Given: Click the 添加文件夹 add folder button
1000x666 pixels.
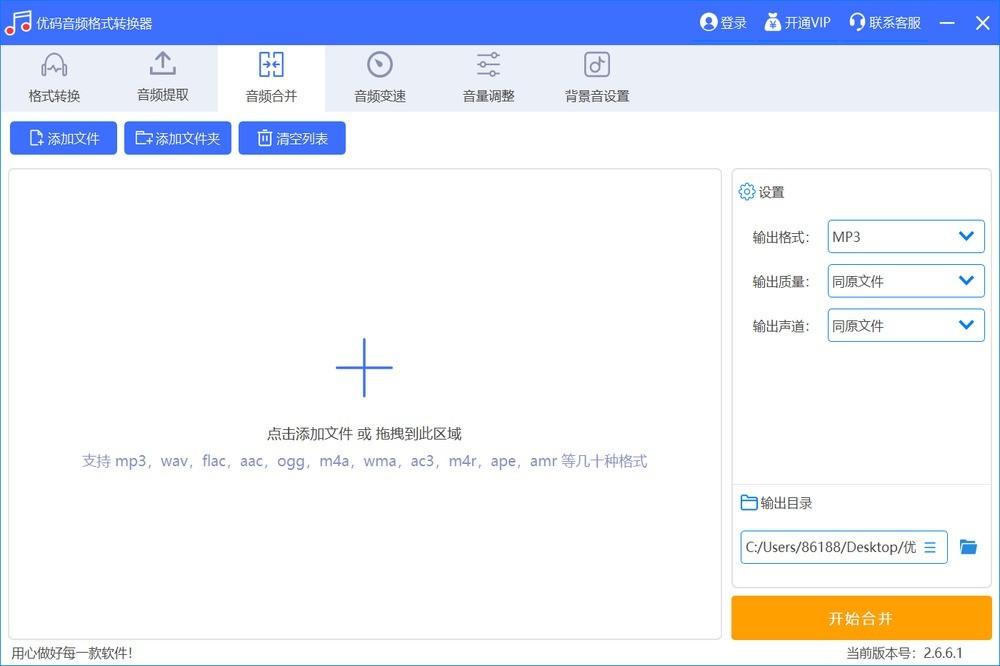Looking at the screenshot, I should click(x=177, y=138).
